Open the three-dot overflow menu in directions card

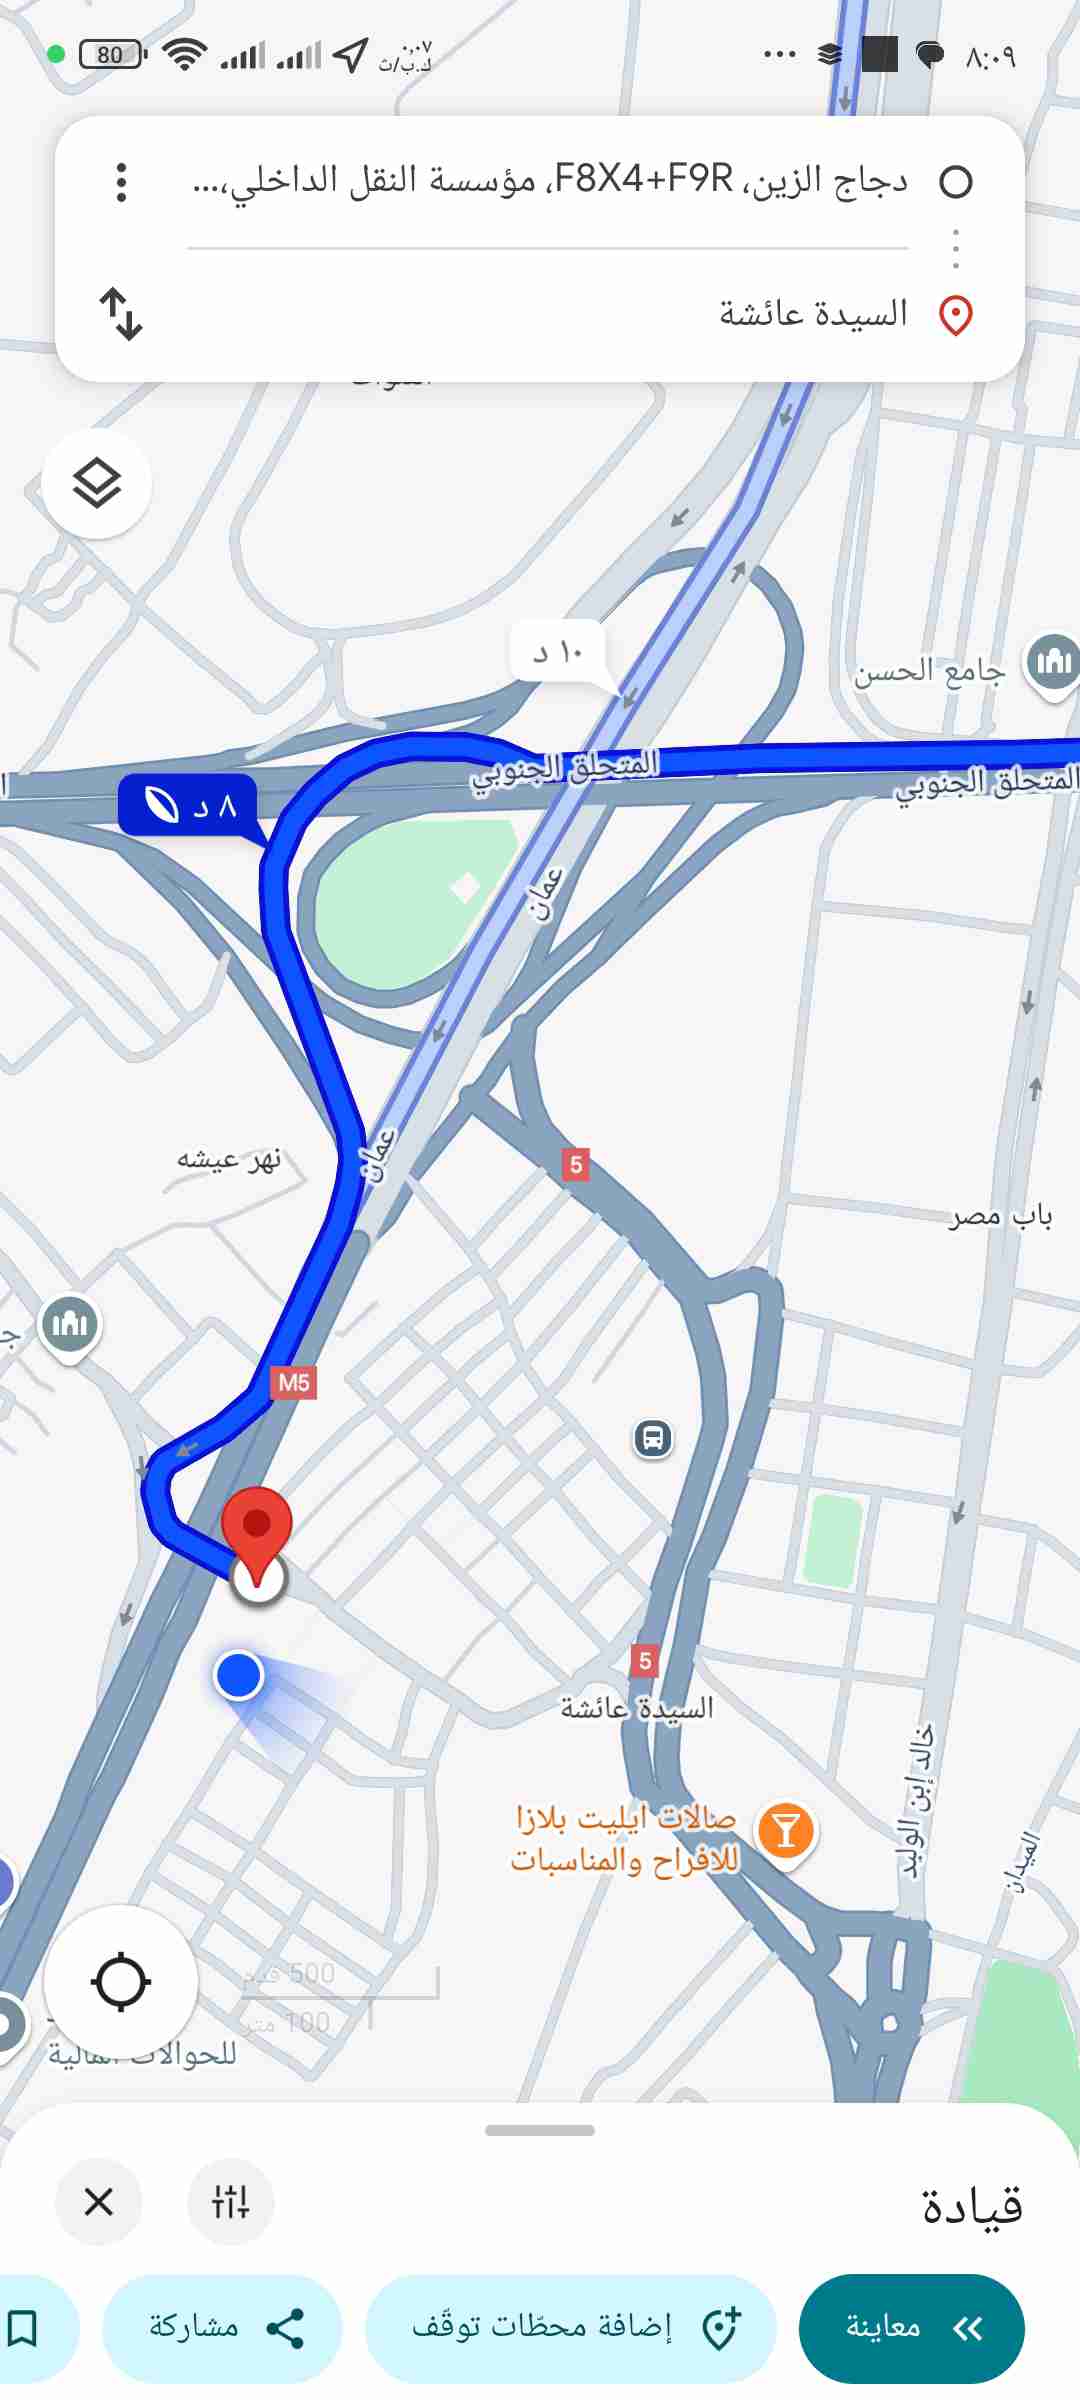(x=121, y=182)
